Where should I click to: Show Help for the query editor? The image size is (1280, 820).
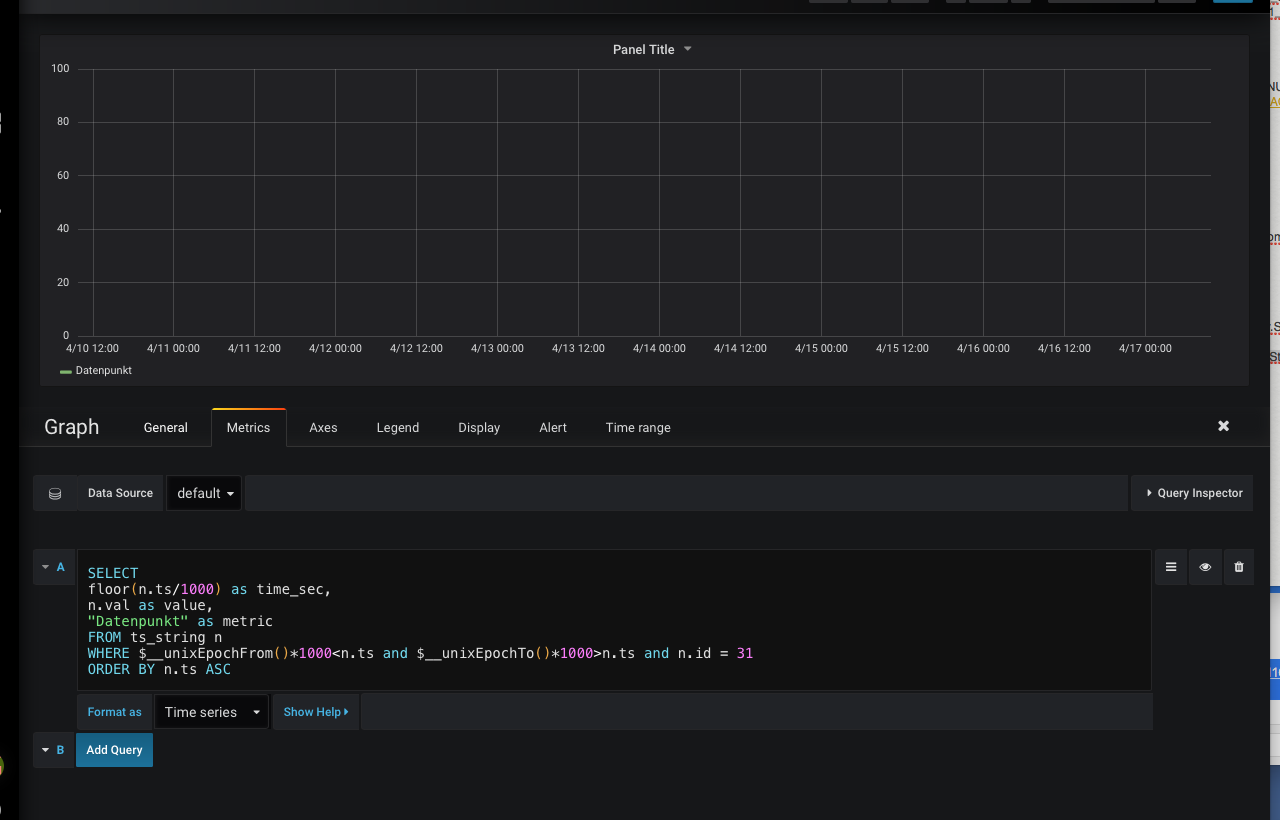coord(316,712)
